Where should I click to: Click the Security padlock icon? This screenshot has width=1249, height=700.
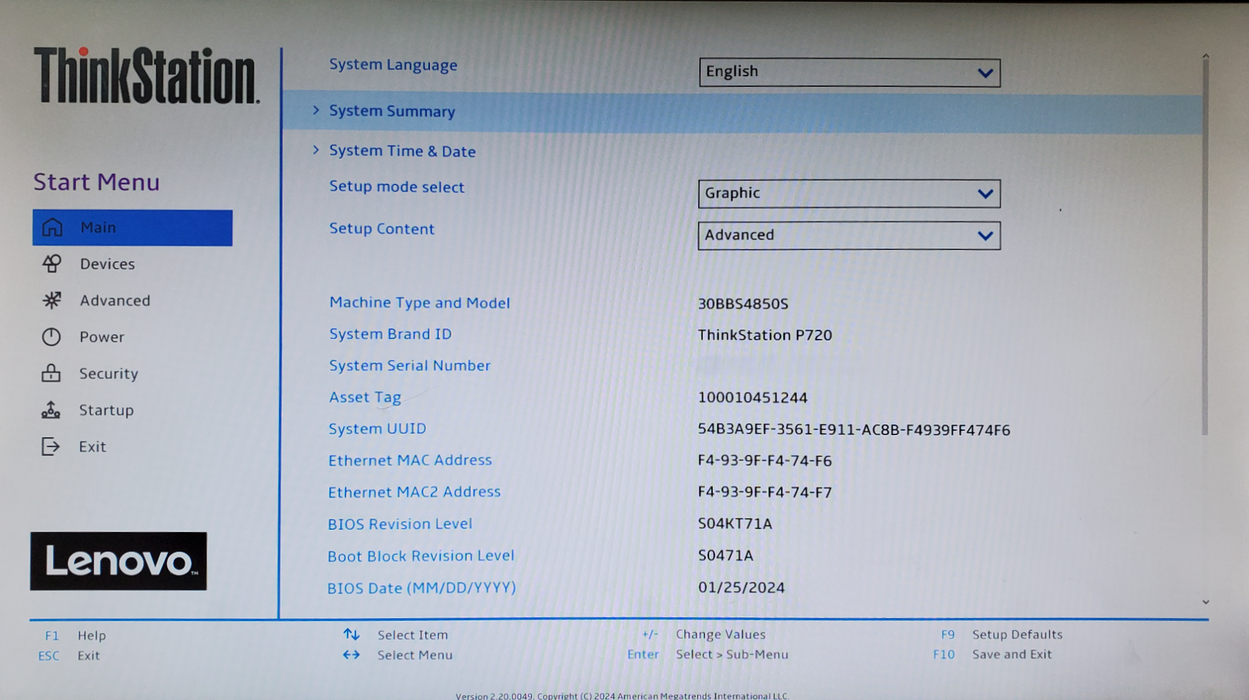click(51, 373)
